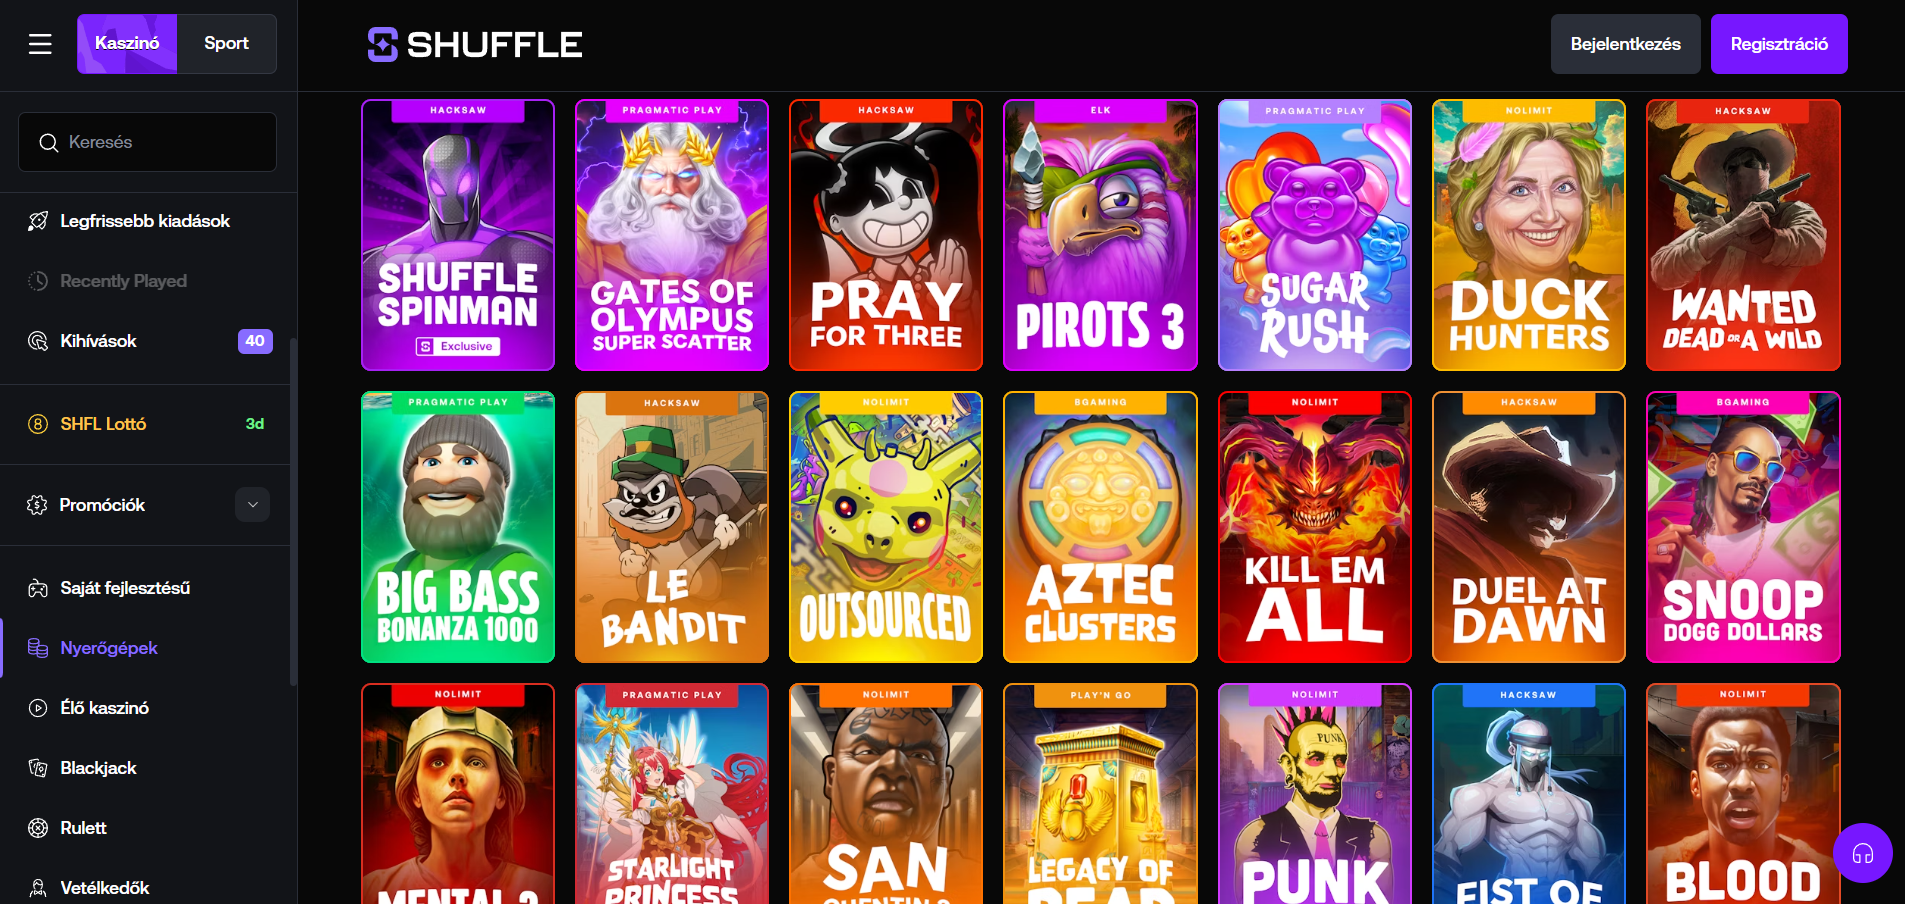Click the Vetélkedők icon
The width and height of the screenshot is (1905, 904).
[38, 888]
